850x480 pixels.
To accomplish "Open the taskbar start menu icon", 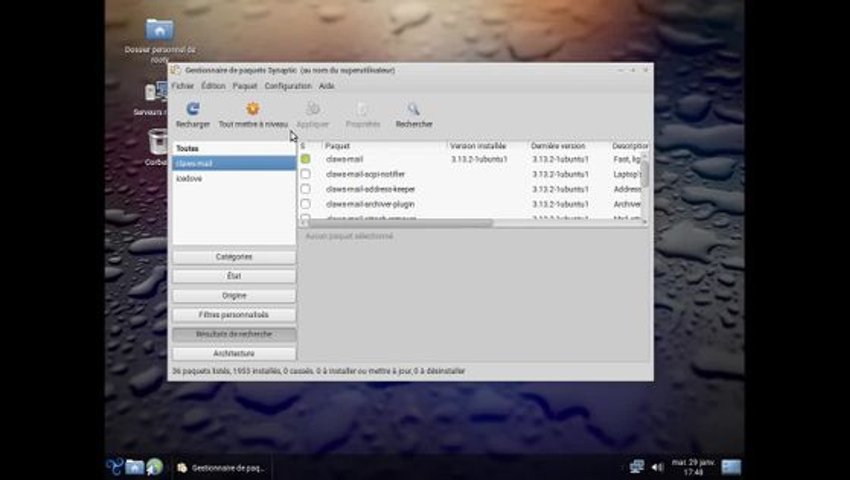I will tap(114, 466).
